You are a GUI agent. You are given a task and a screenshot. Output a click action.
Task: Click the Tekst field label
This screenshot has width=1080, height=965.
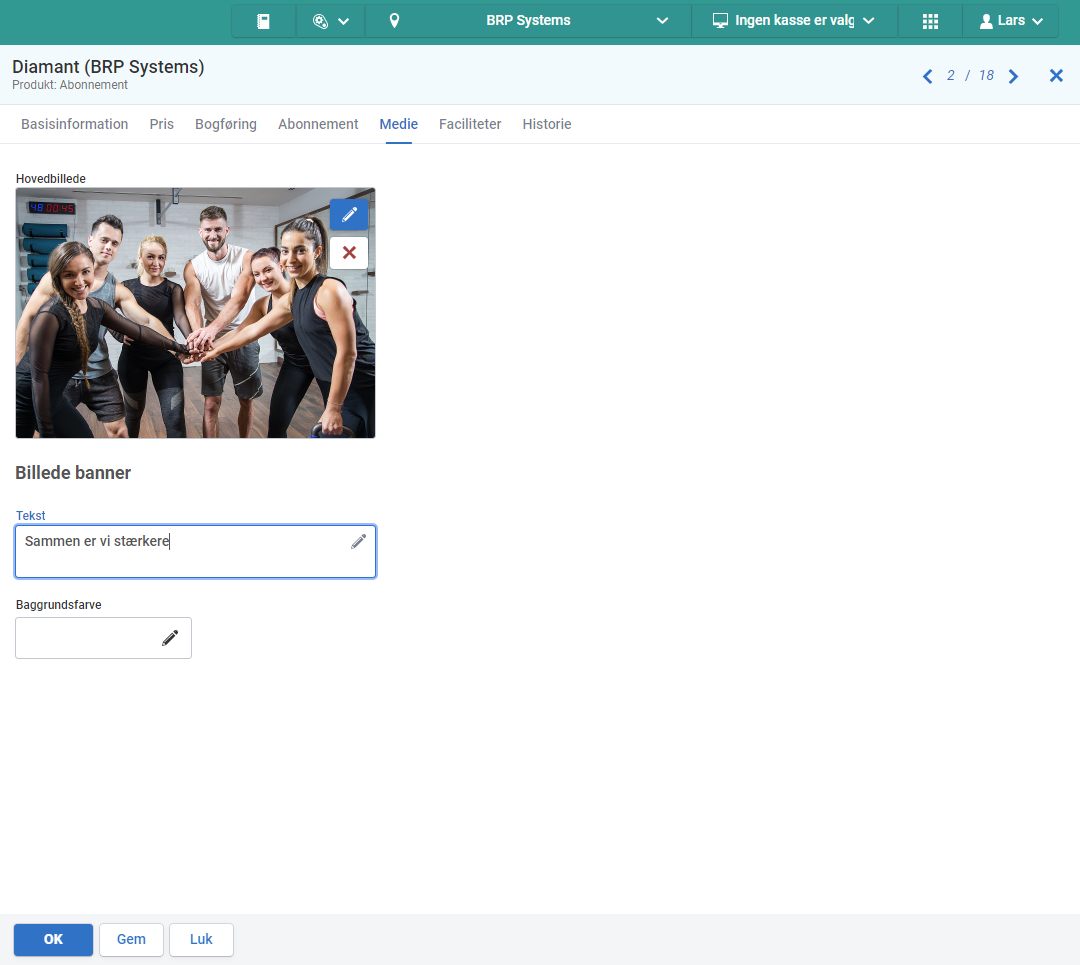pos(30,515)
